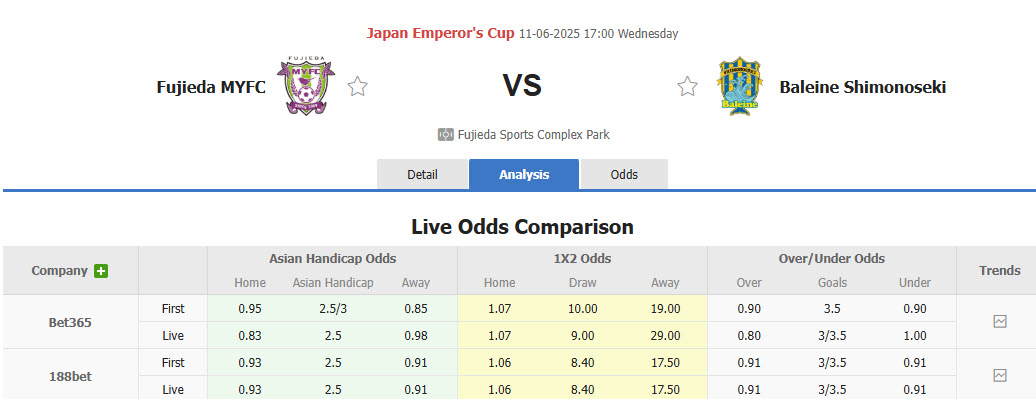Click the stadium icon beside Fujieda Sports Complex Park

pyautogui.click(x=445, y=135)
